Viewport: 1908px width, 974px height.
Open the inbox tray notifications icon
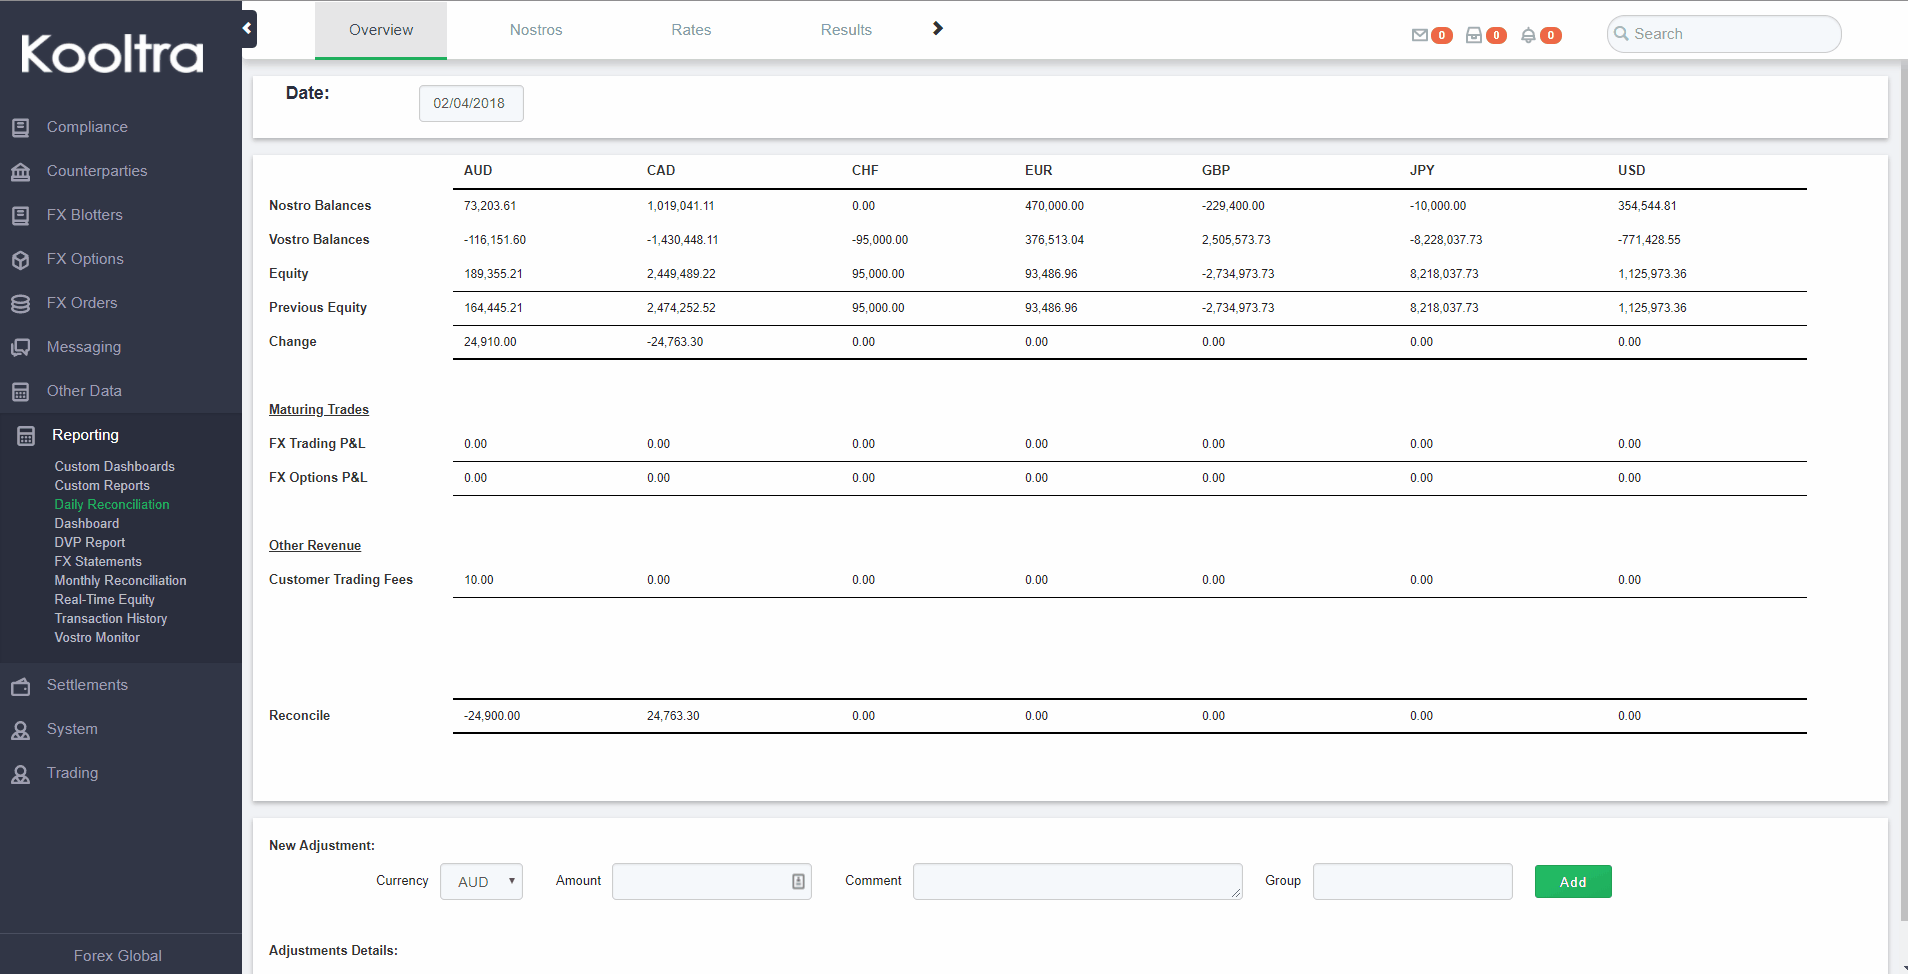tap(1473, 35)
